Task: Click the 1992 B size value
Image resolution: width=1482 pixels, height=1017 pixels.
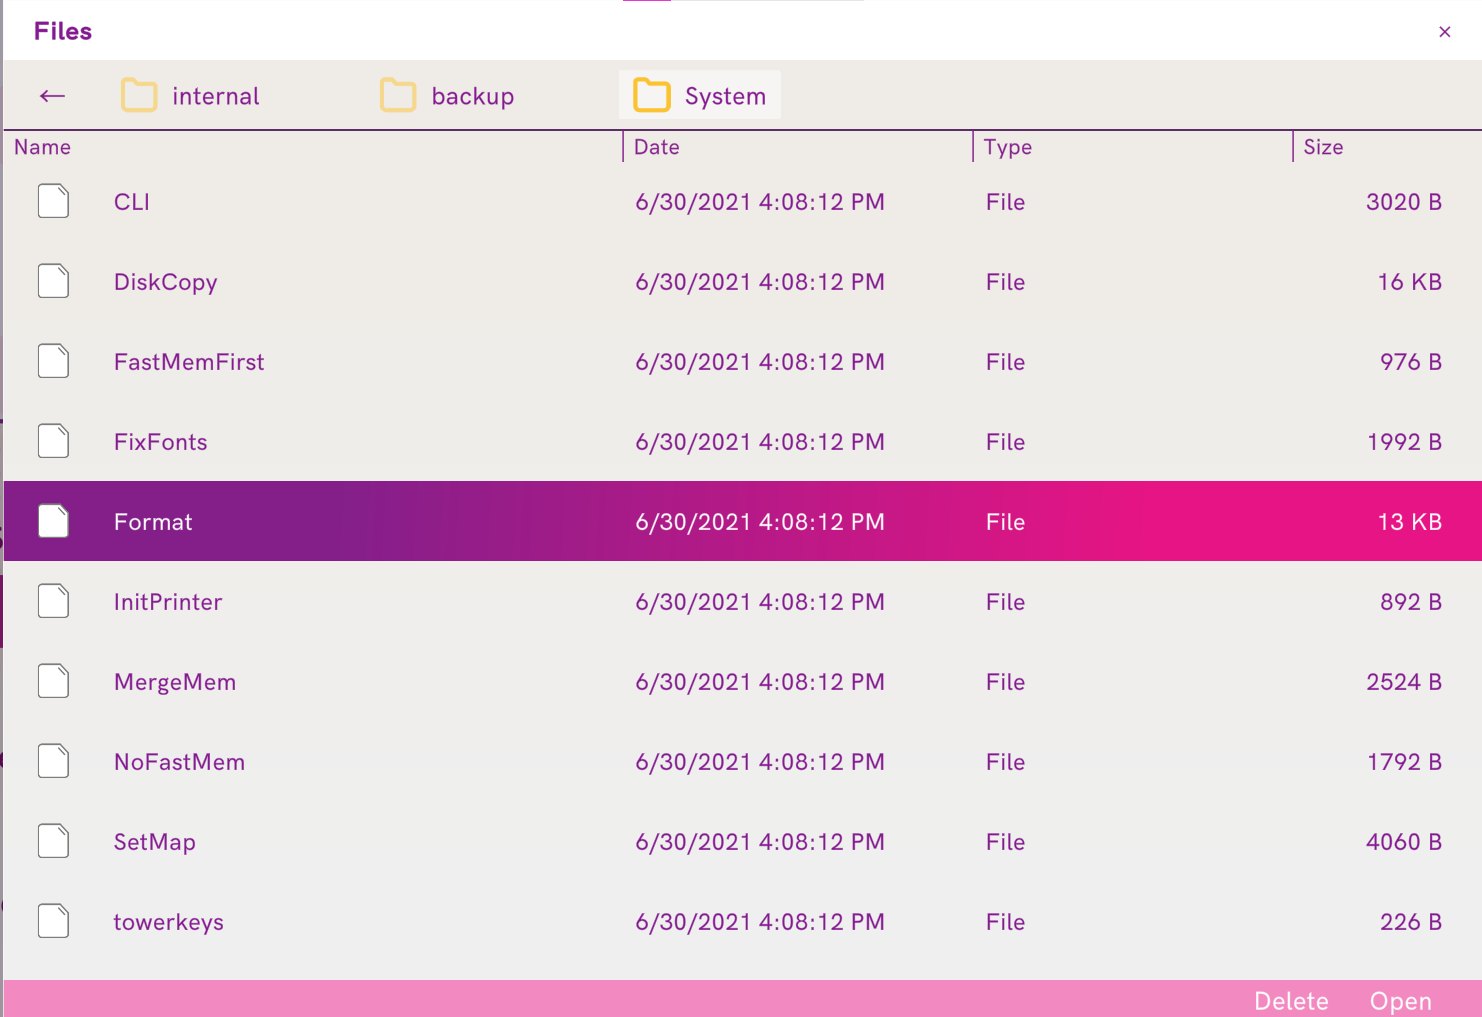Action: pyautogui.click(x=1405, y=442)
